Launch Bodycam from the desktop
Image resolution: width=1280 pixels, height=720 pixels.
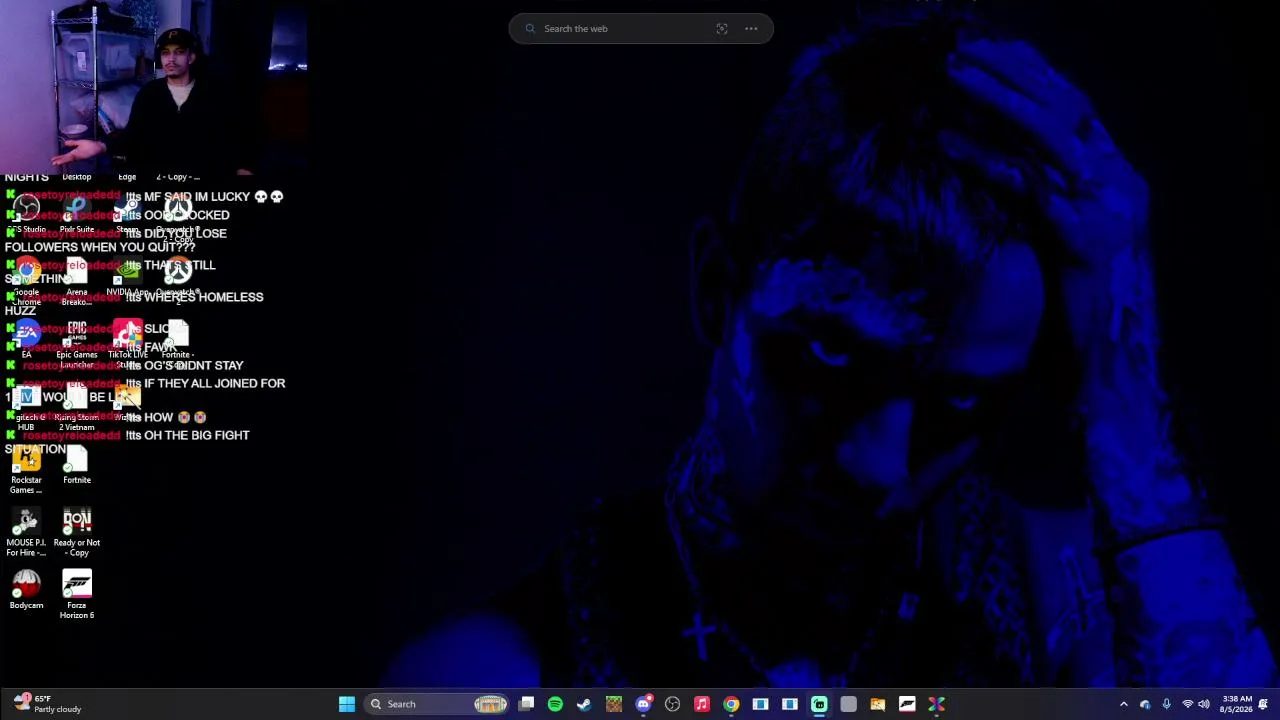tap(26, 590)
